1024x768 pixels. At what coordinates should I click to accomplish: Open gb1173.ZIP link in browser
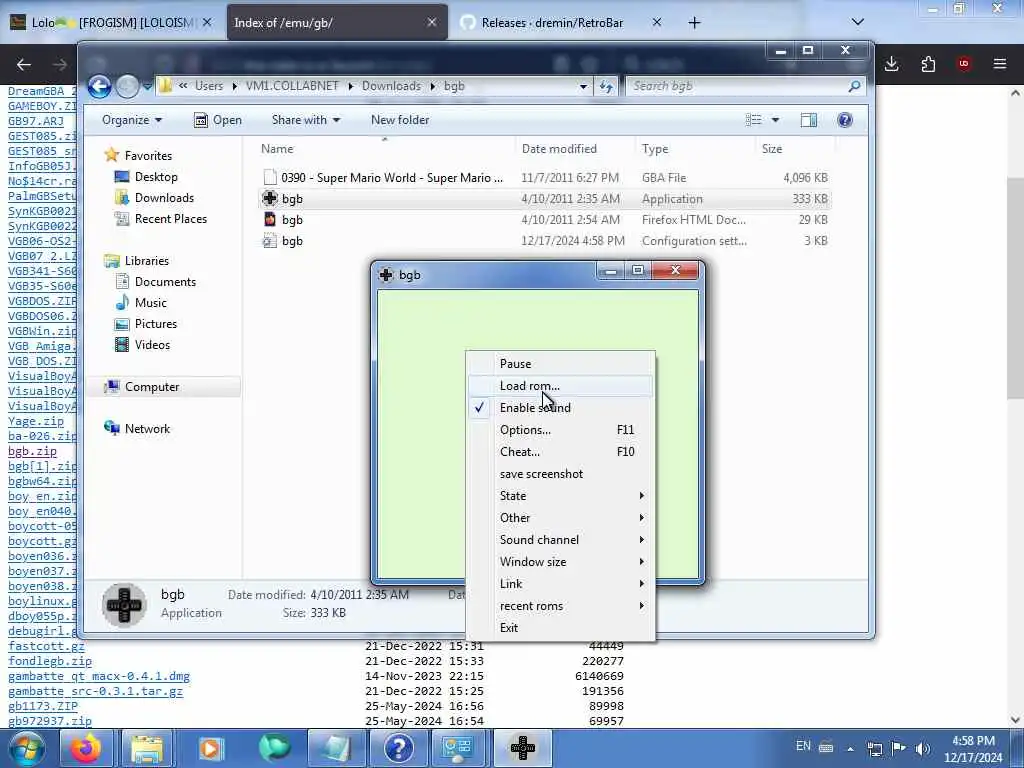42,707
